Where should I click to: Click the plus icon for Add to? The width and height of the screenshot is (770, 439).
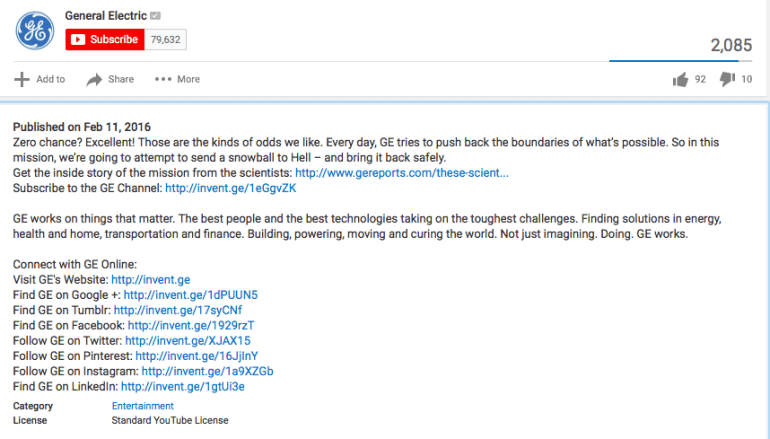coord(22,79)
